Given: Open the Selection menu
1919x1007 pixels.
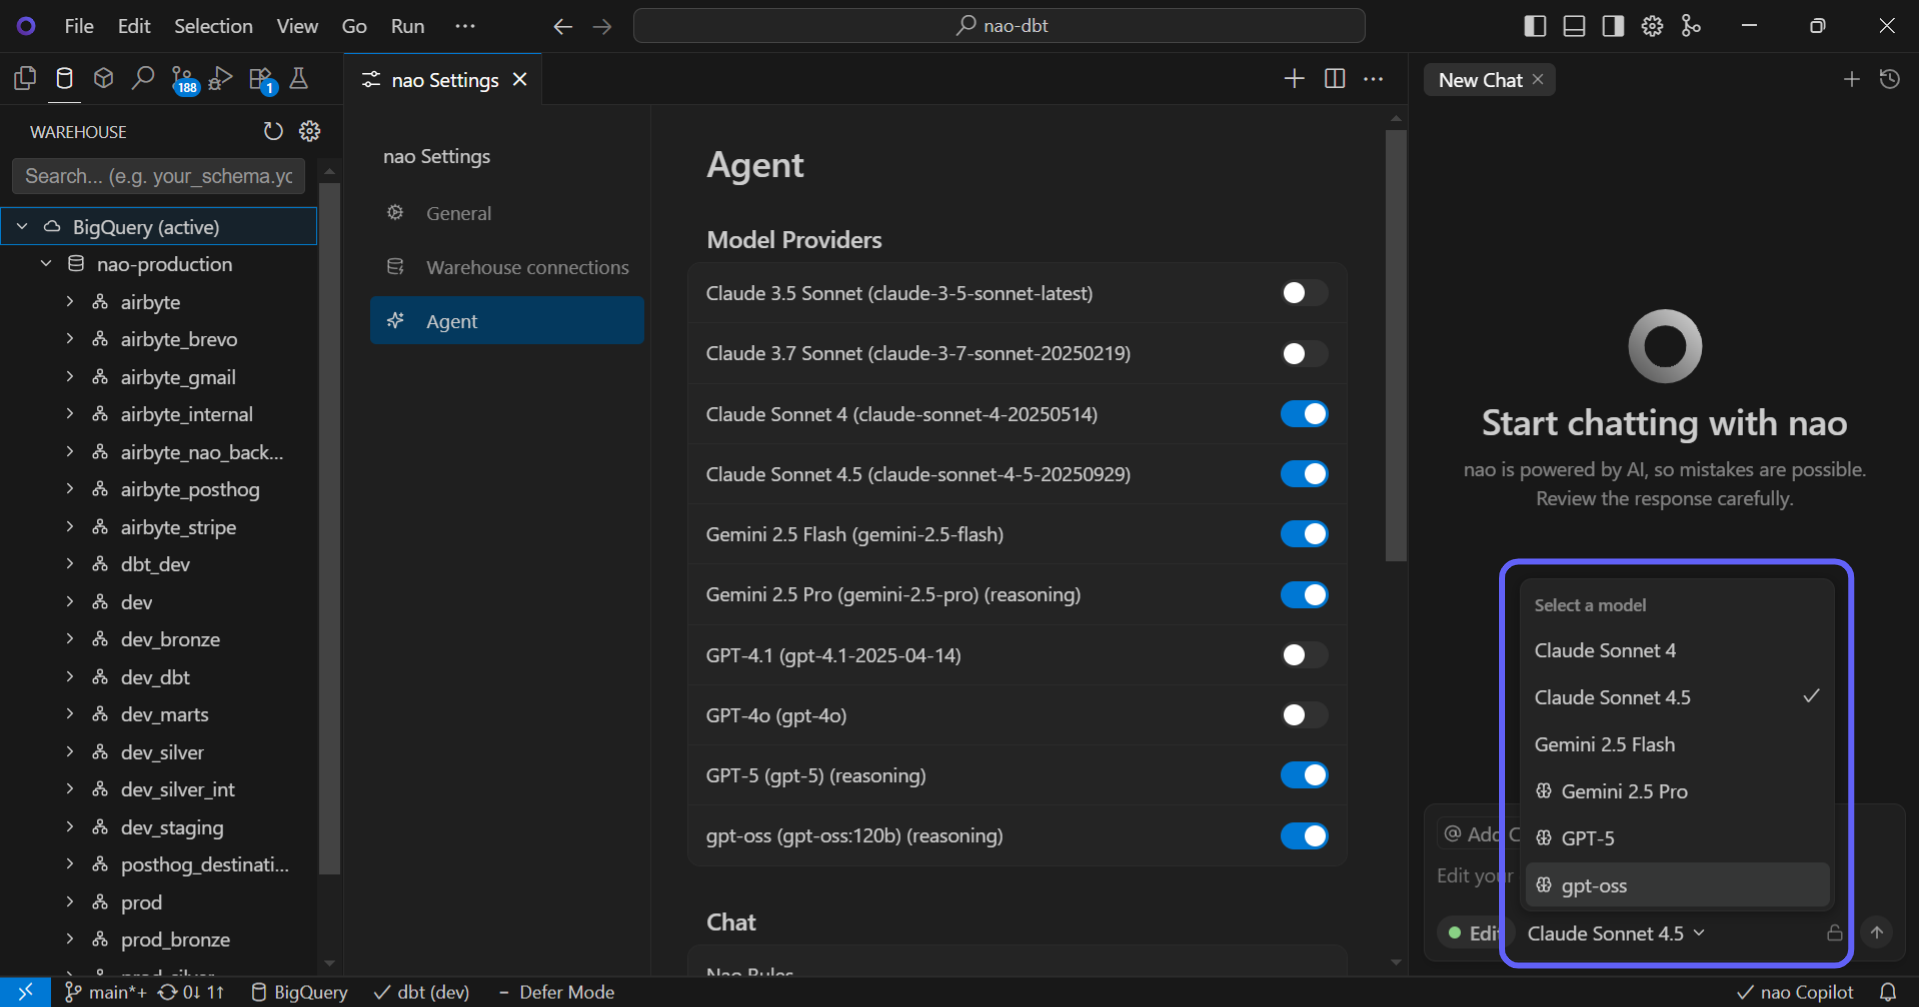Looking at the screenshot, I should 213,26.
